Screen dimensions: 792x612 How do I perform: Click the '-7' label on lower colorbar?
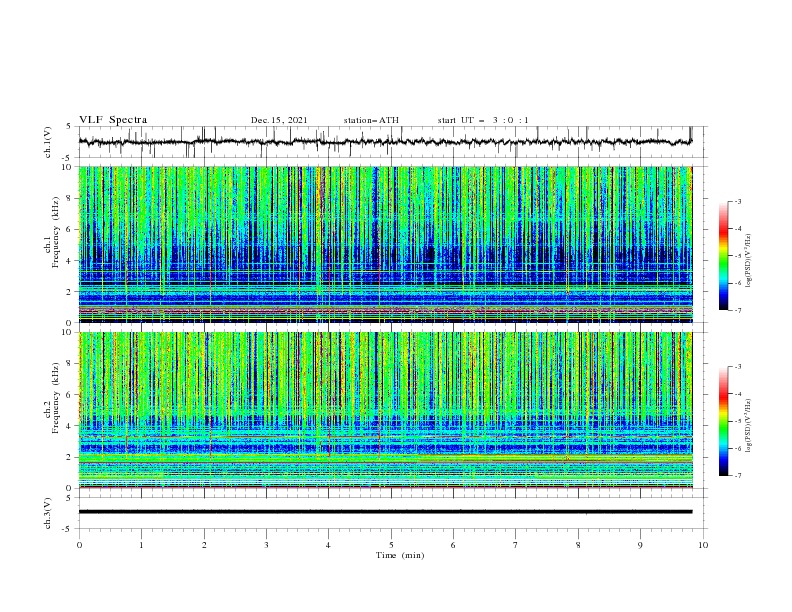click(x=737, y=476)
